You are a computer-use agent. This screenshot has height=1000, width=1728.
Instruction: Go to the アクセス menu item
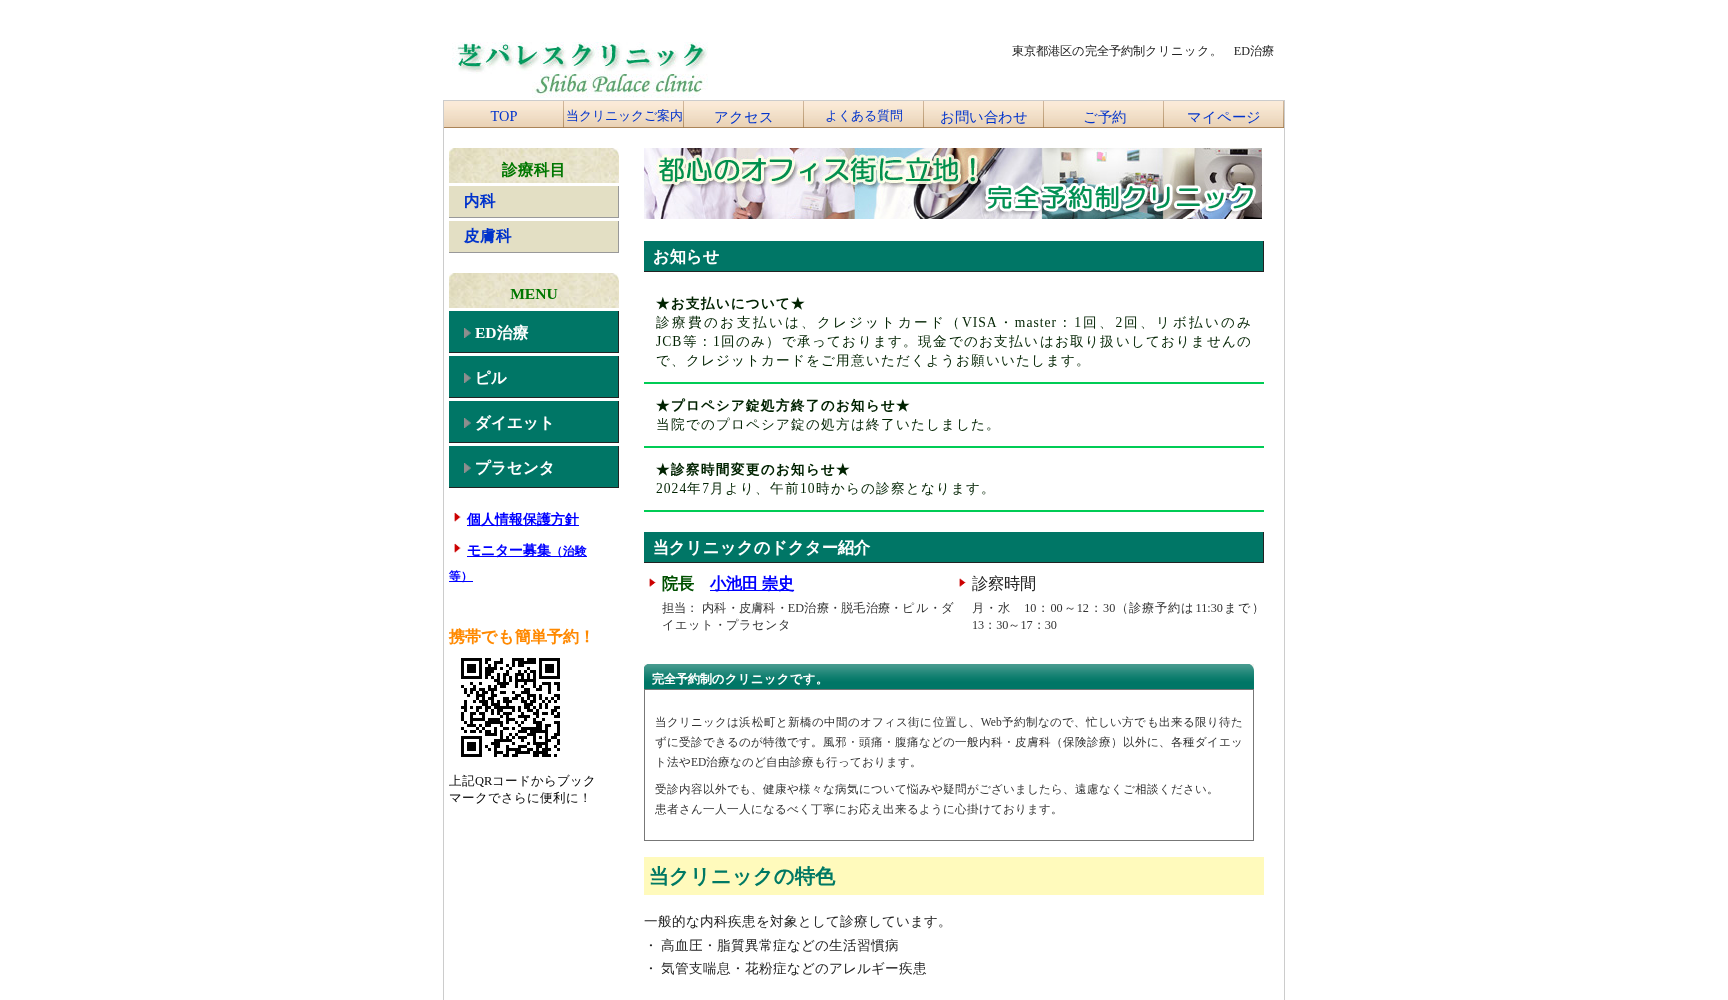743,117
